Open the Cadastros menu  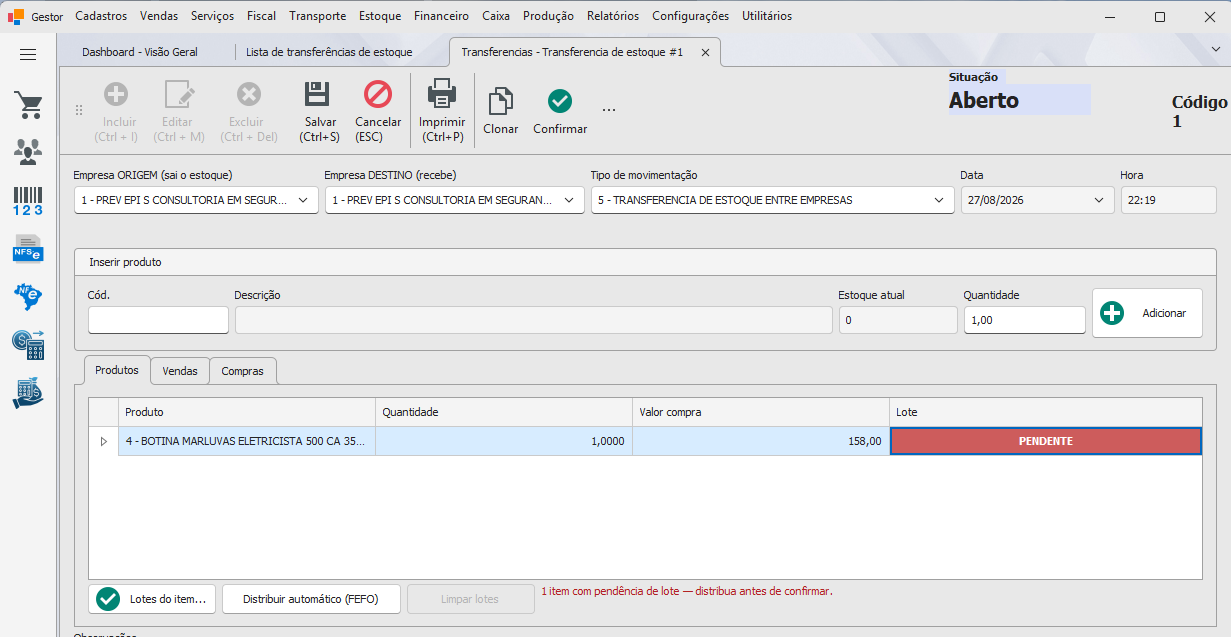101,16
